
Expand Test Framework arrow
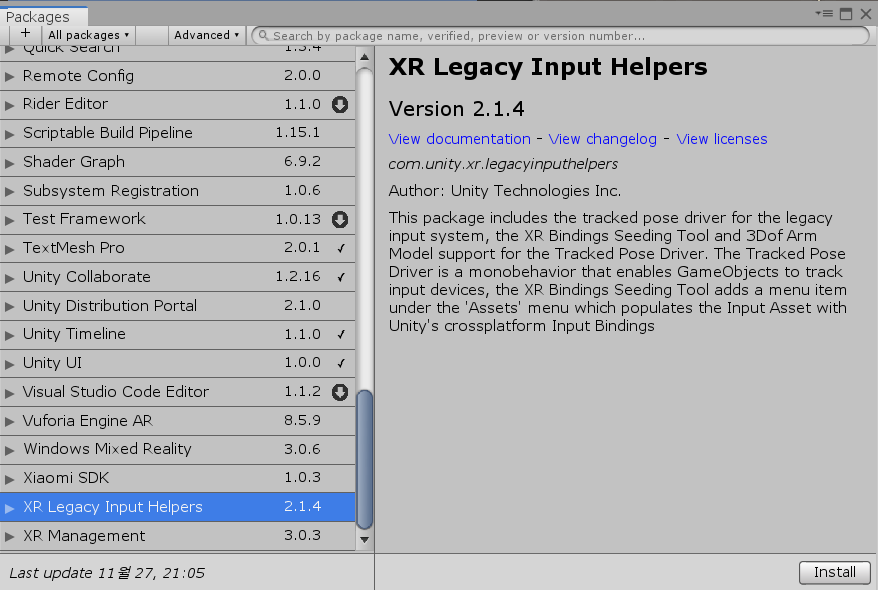[x=10, y=221]
